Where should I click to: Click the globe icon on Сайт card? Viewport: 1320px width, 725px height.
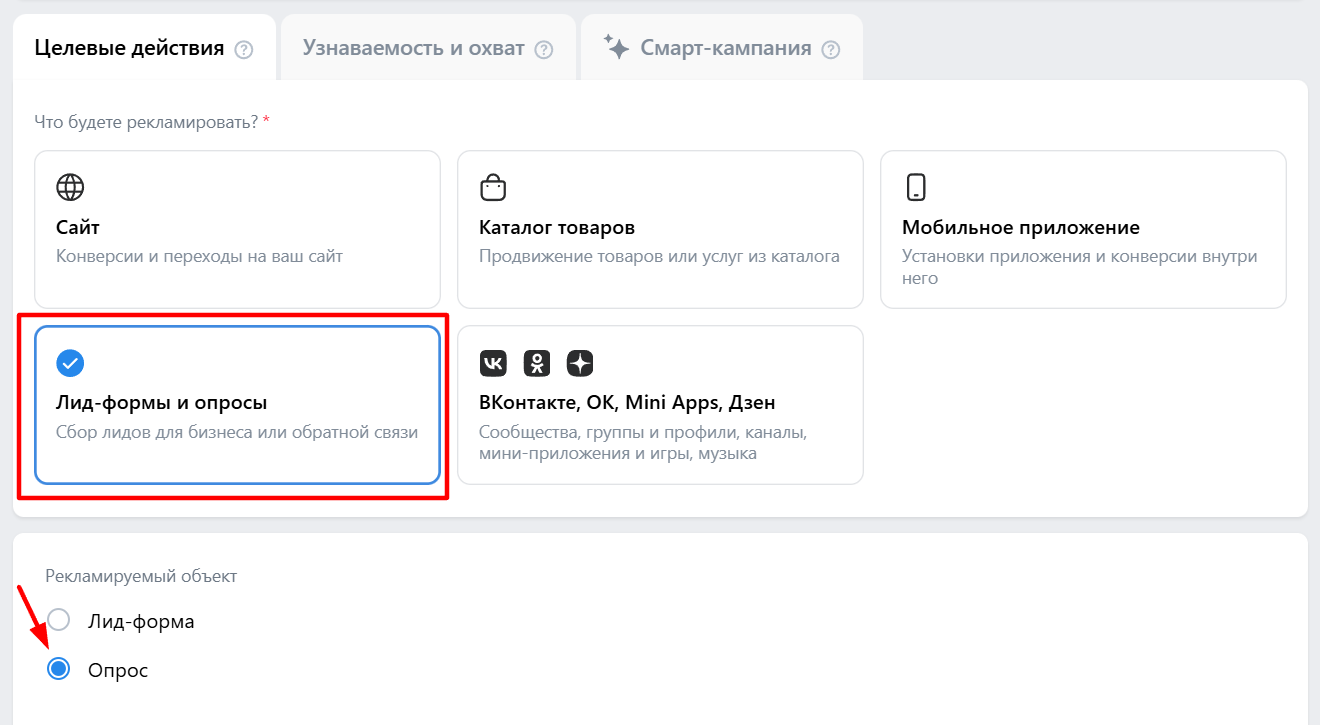click(70, 187)
